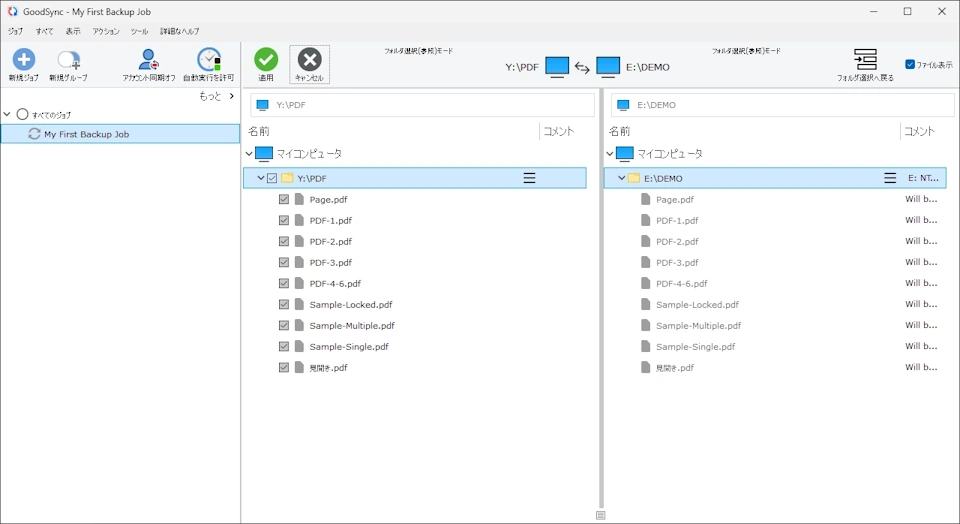The image size is (960, 524).
Task: Uncheck left 見開き.pdf checkbox
Action: [x=283, y=367]
